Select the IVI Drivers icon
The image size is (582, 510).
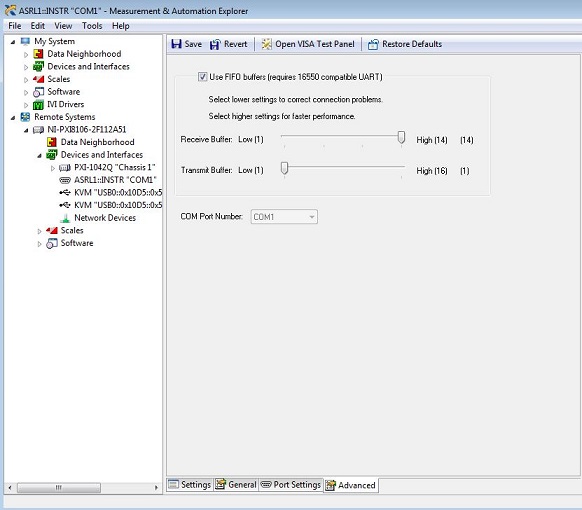(x=38, y=105)
